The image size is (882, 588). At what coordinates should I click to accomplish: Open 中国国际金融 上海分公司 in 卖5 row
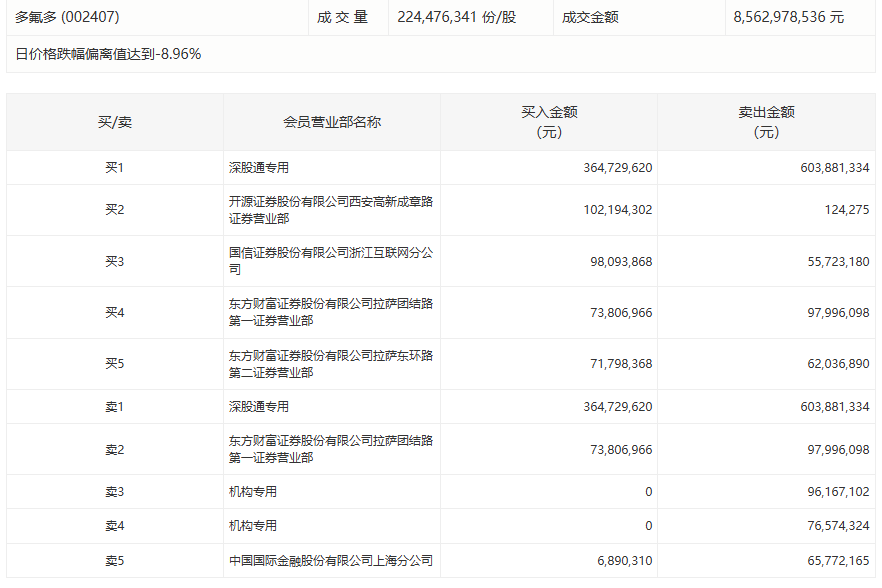330,561
